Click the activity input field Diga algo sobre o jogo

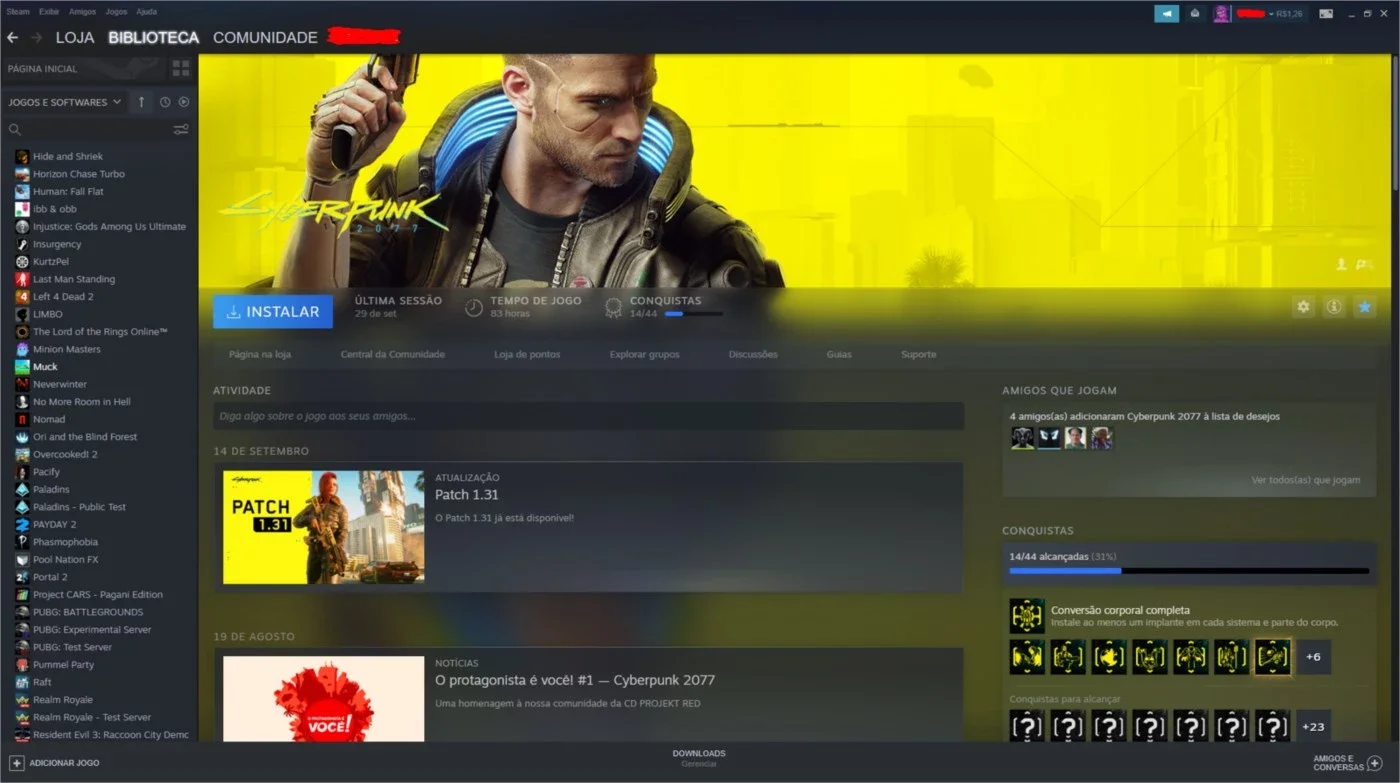(588, 416)
